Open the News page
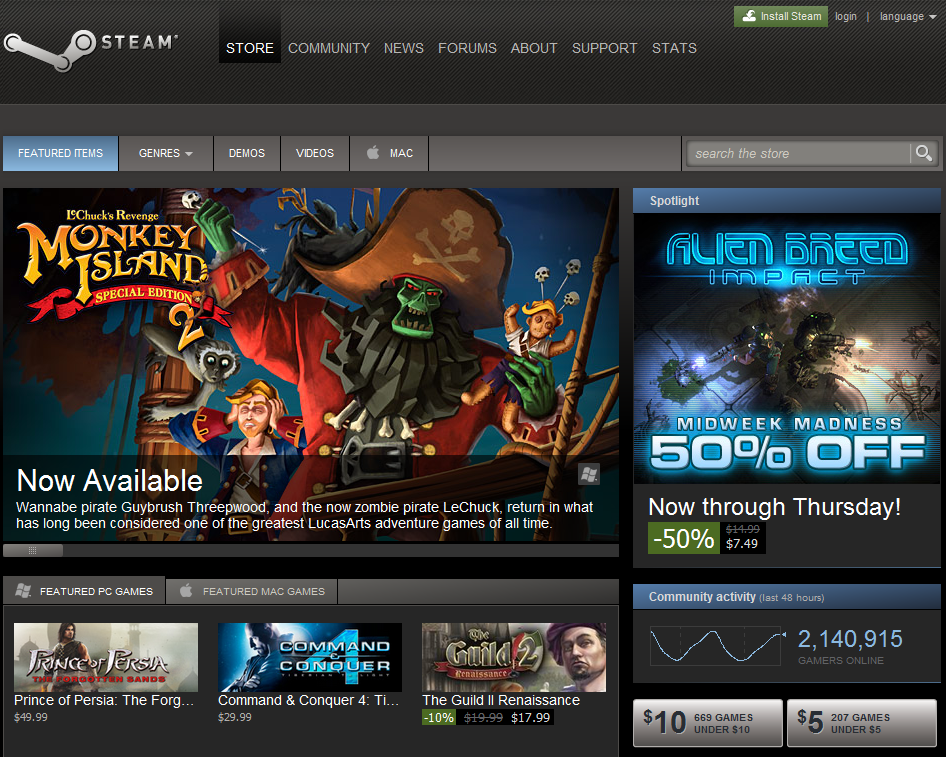The height and width of the screenshot is (757, 946). click(404, 48)
